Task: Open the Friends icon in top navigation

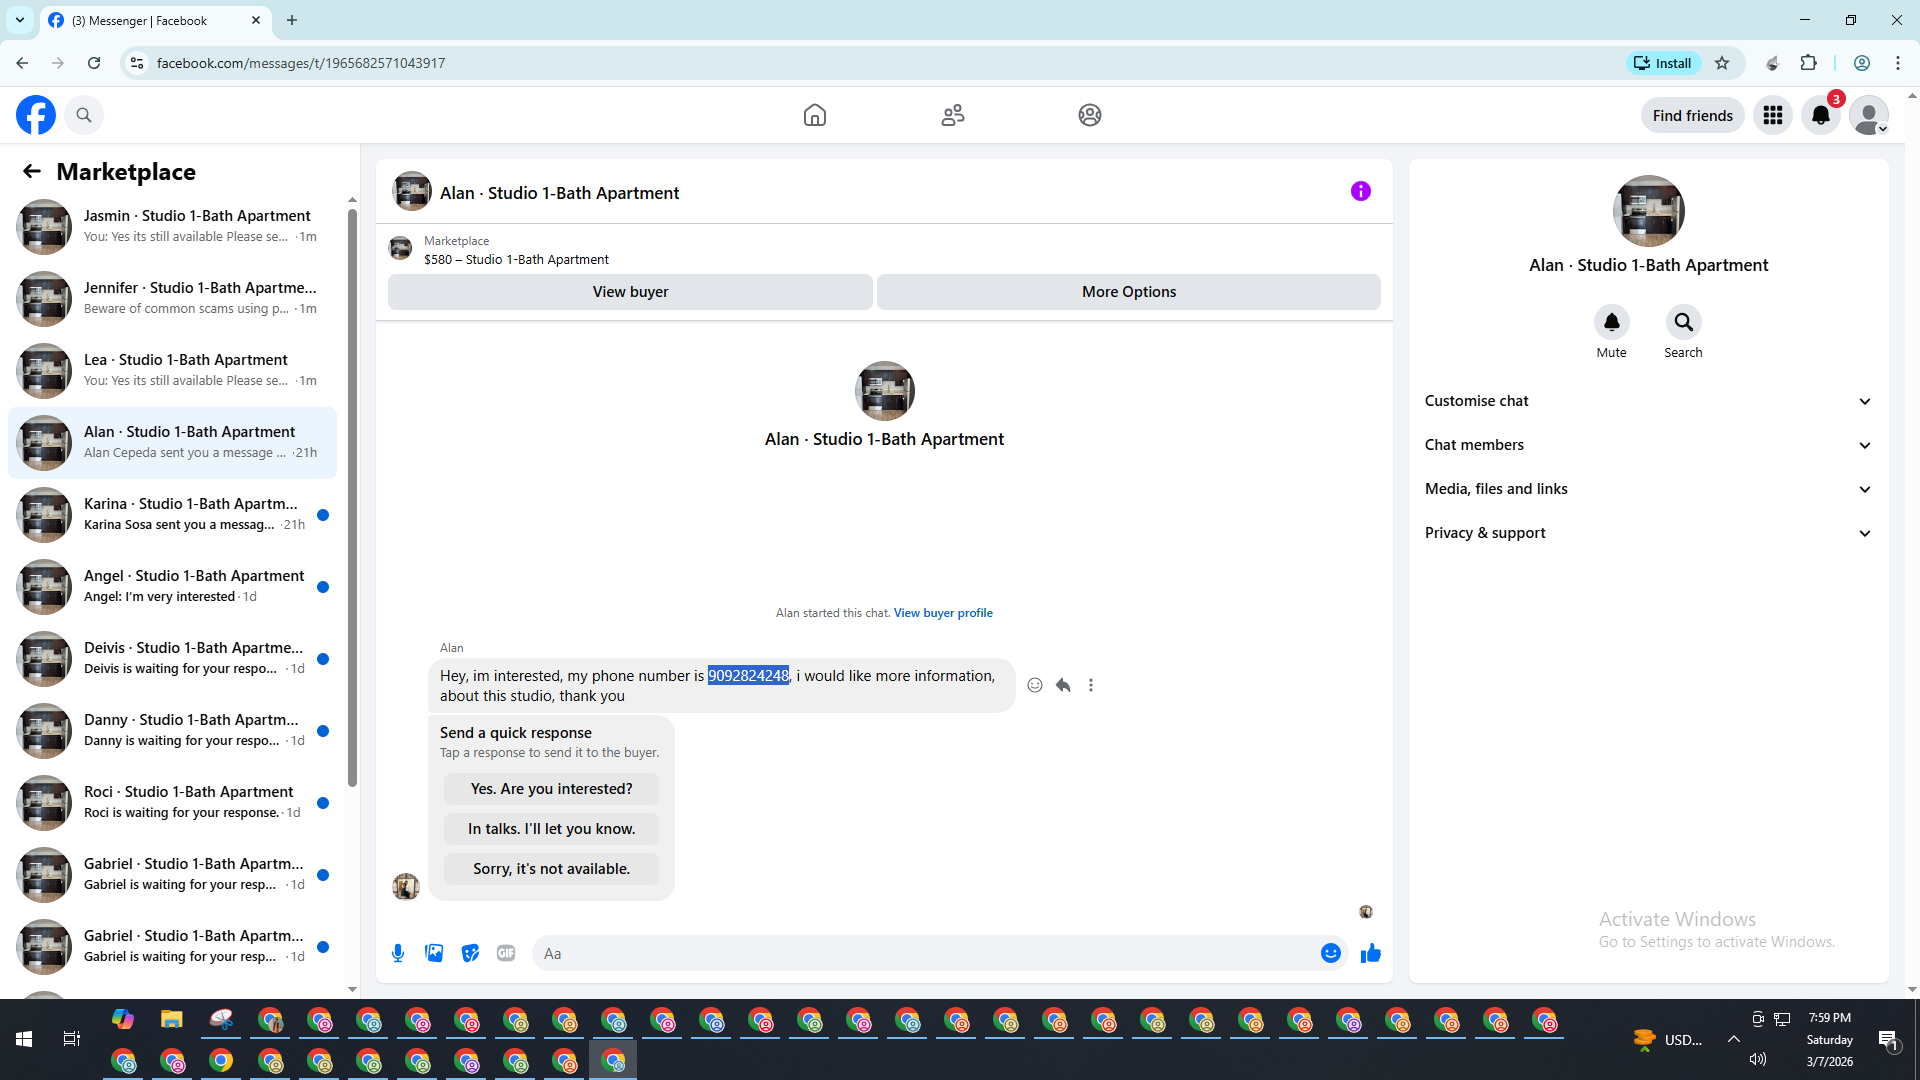Action: click(x=953, y=115)
